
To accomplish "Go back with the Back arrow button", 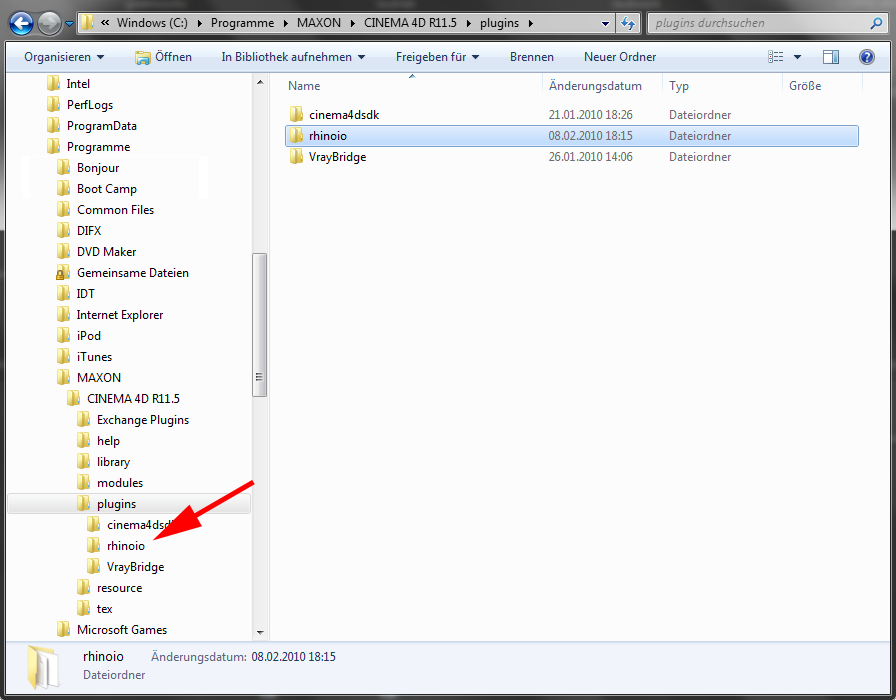I will point(22,23).
